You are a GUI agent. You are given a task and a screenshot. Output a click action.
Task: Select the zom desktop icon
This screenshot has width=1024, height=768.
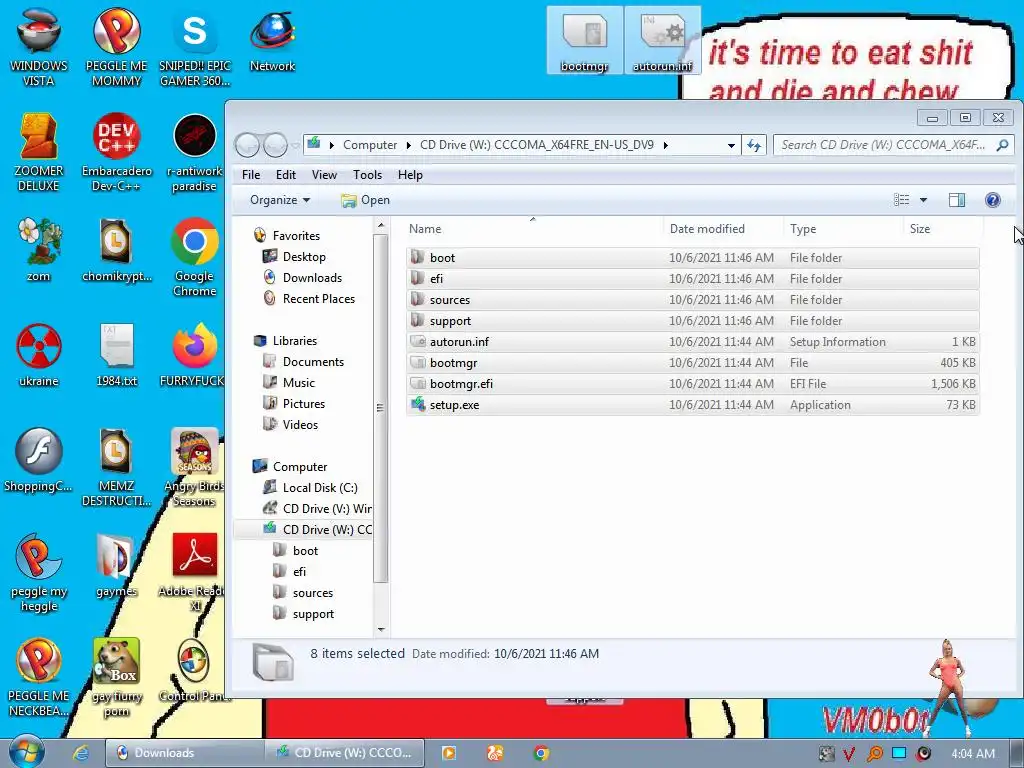(x=39, y=248)
